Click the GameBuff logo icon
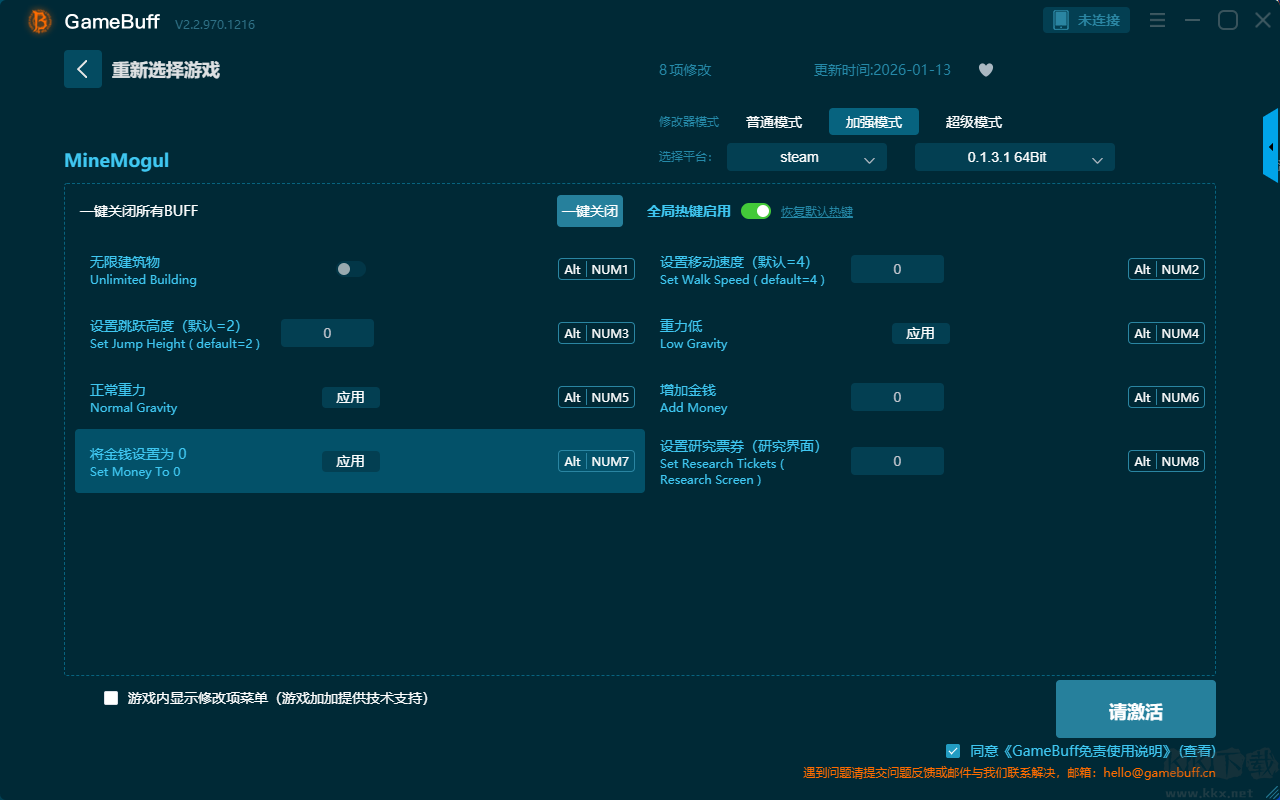Viewport: 1280px width, 800px height. pos(40,21)
